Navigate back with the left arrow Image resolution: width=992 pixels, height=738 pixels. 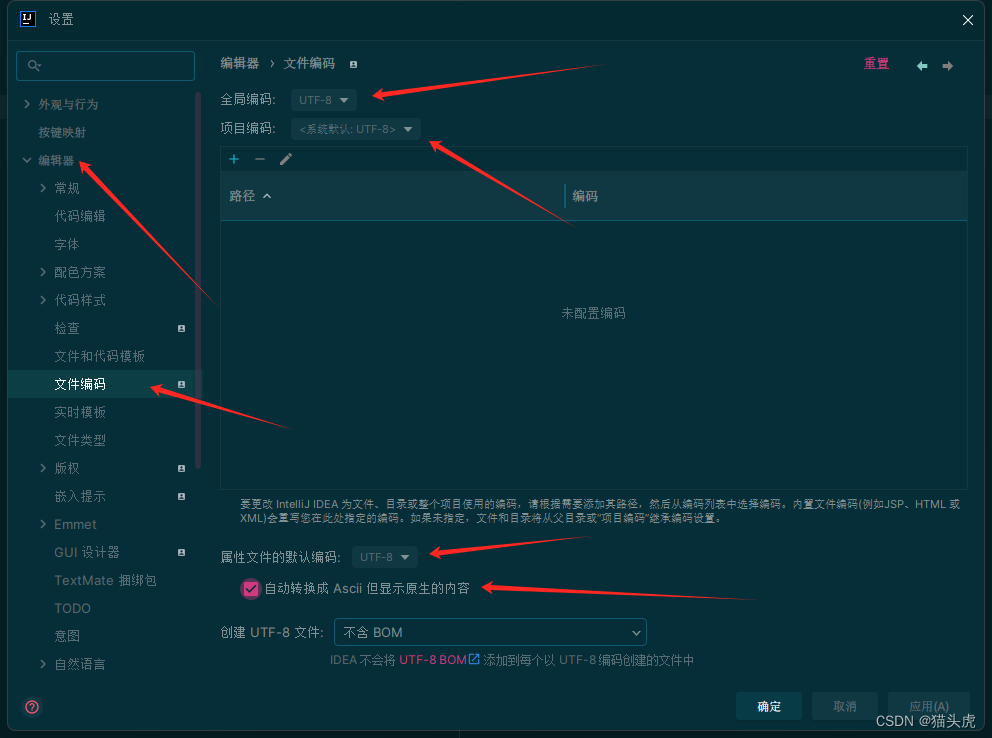922,66
